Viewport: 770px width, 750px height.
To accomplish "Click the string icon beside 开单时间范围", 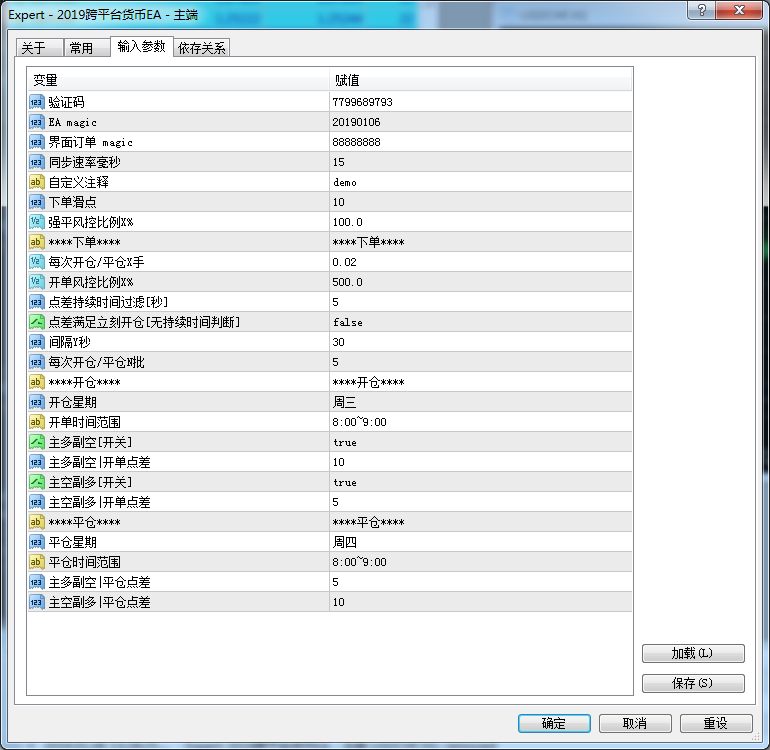I will pyautogui.click(x=36, y=422).
